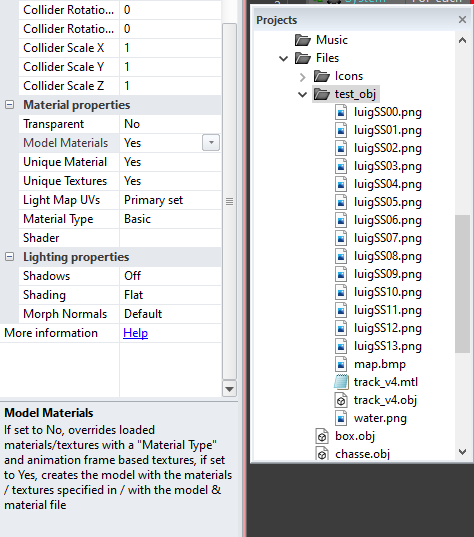Collapse the test_obj folder

[x=302, y=94]
